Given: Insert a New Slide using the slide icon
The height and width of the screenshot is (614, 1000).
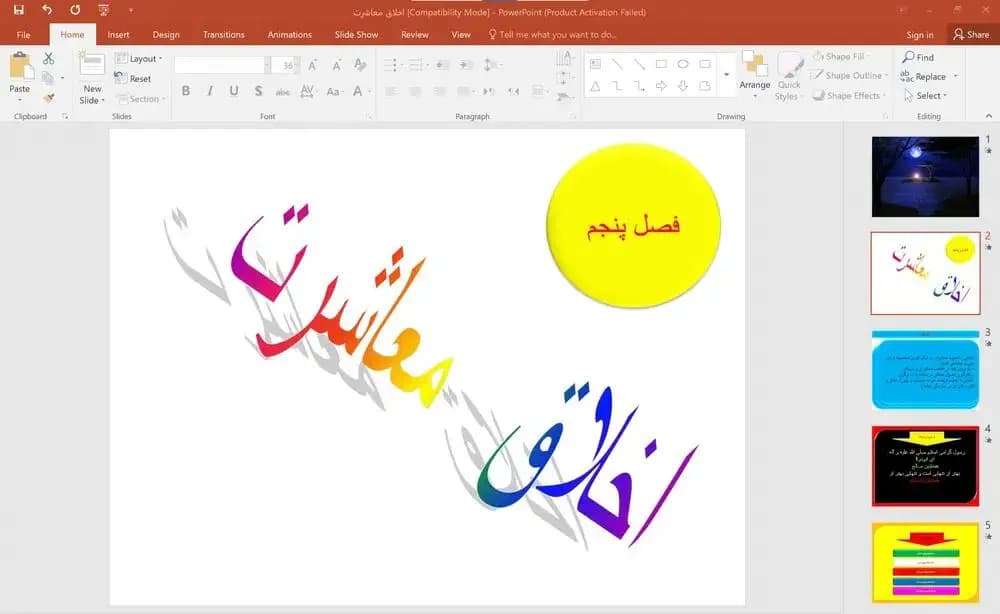Looking at the screenshot, I should (x=92, y=65).
